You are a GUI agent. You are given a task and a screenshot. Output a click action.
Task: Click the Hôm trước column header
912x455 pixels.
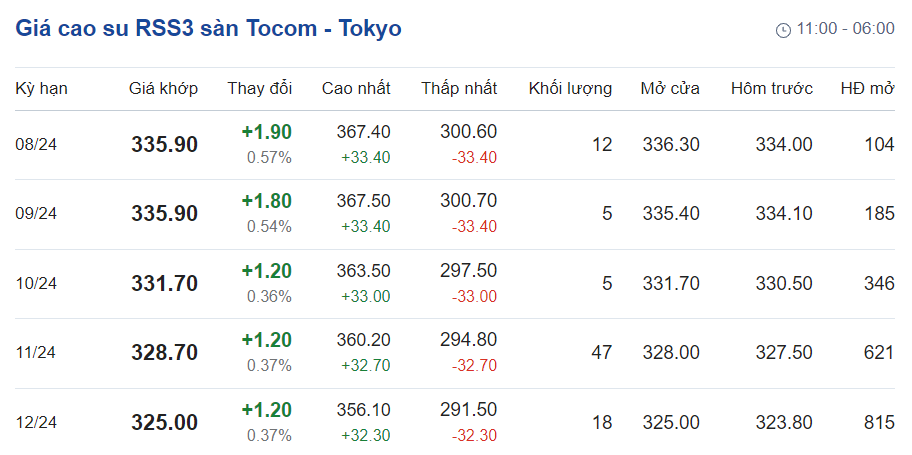click(771, 89)
